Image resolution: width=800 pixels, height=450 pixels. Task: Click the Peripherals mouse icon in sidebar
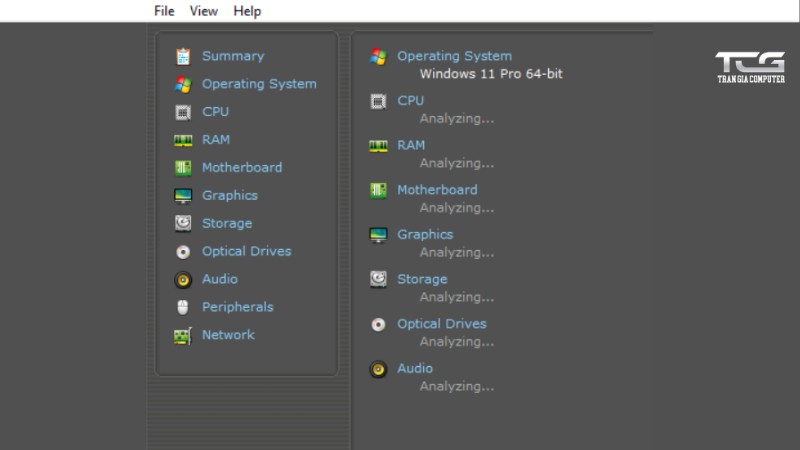[183, 308]
